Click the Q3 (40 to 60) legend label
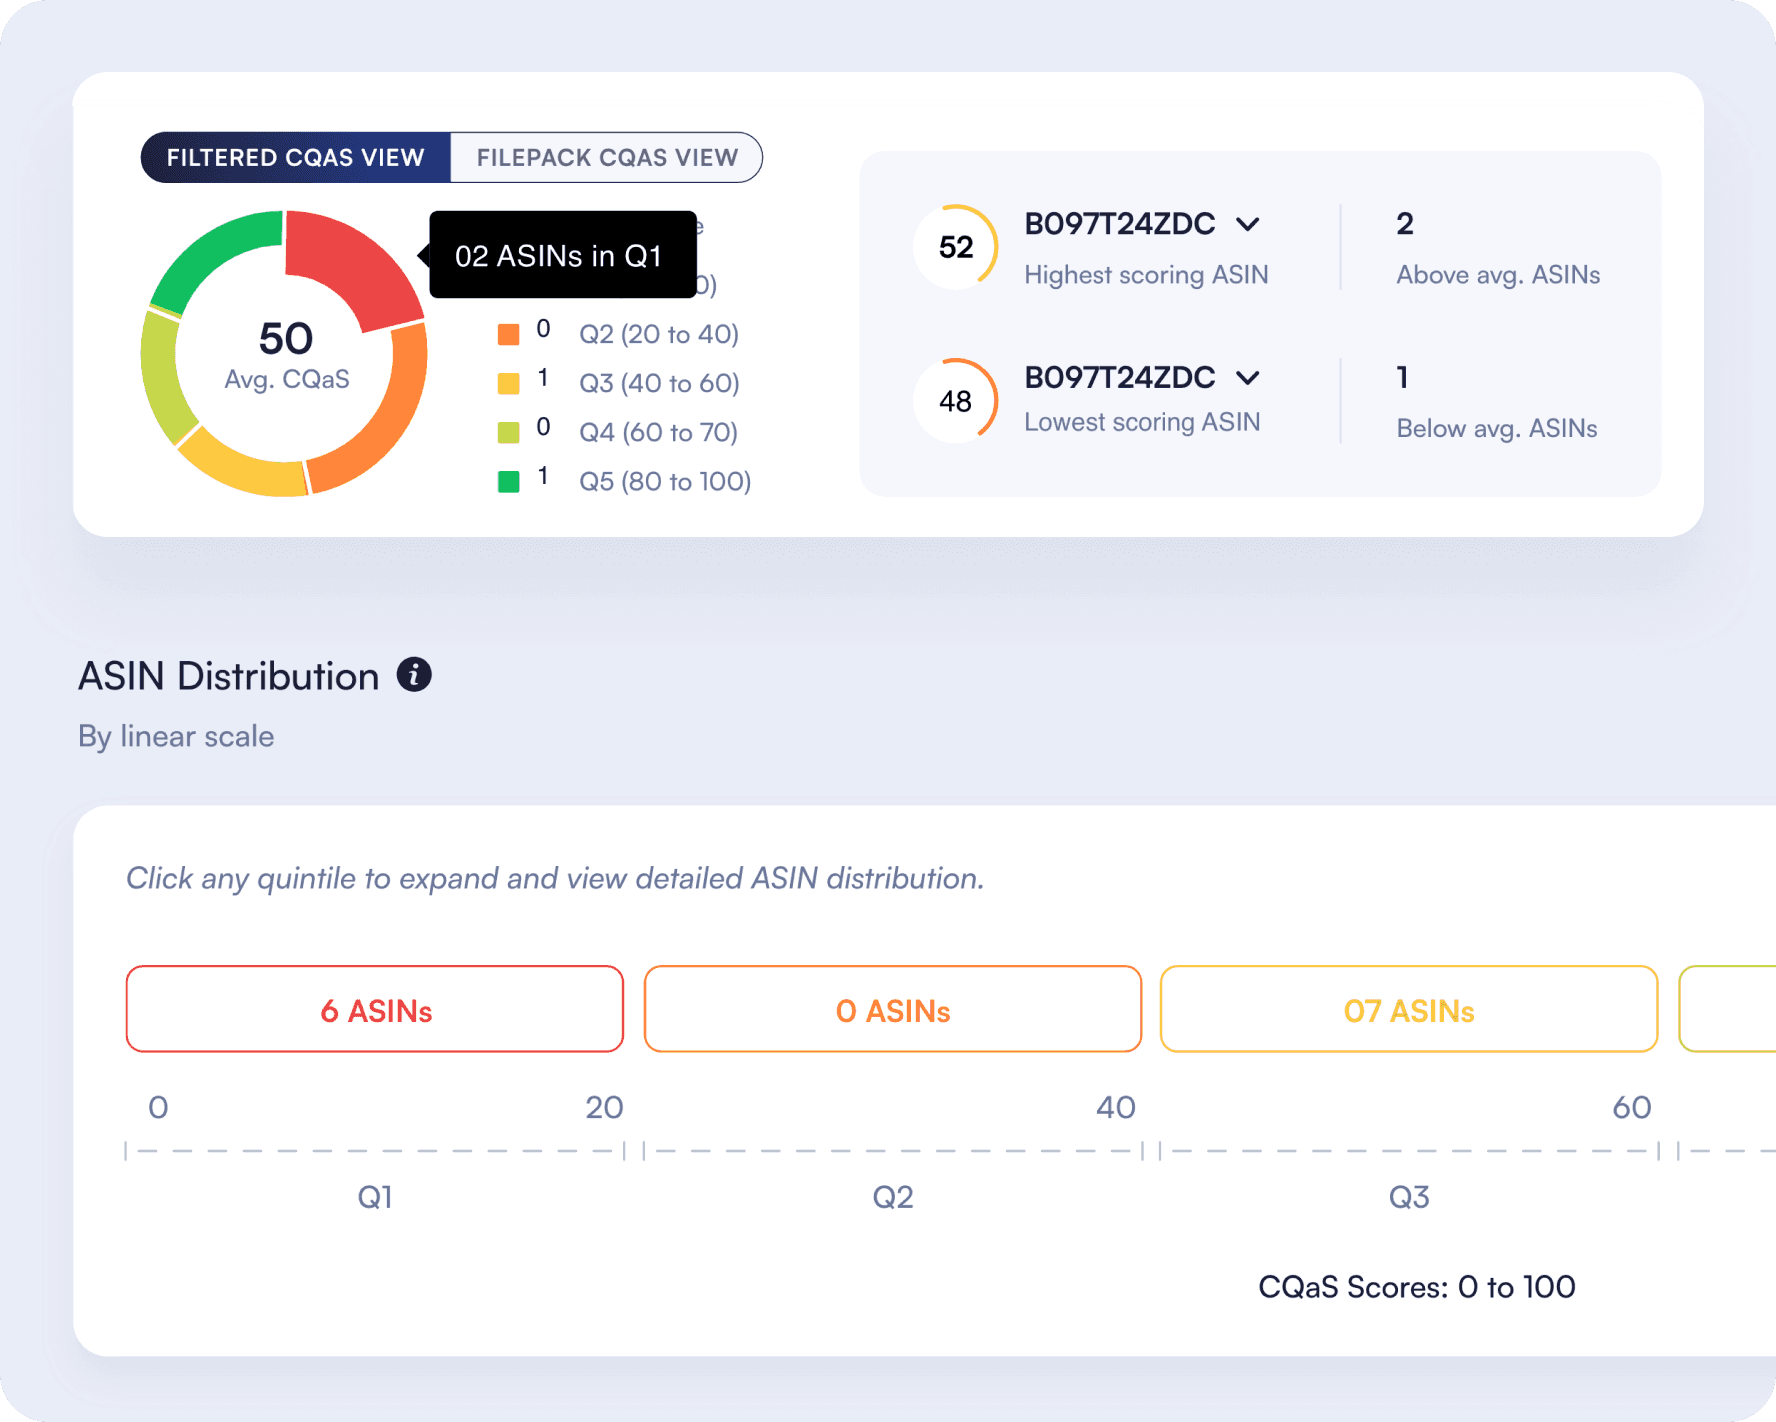Image resolution: width=1776 pixels, height=1422 pixels. [659, 383]
